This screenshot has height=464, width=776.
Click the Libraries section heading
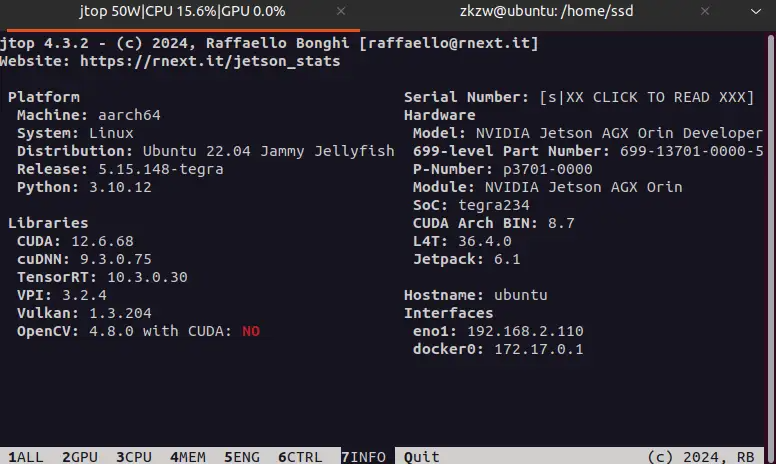(x=48, y=223)
